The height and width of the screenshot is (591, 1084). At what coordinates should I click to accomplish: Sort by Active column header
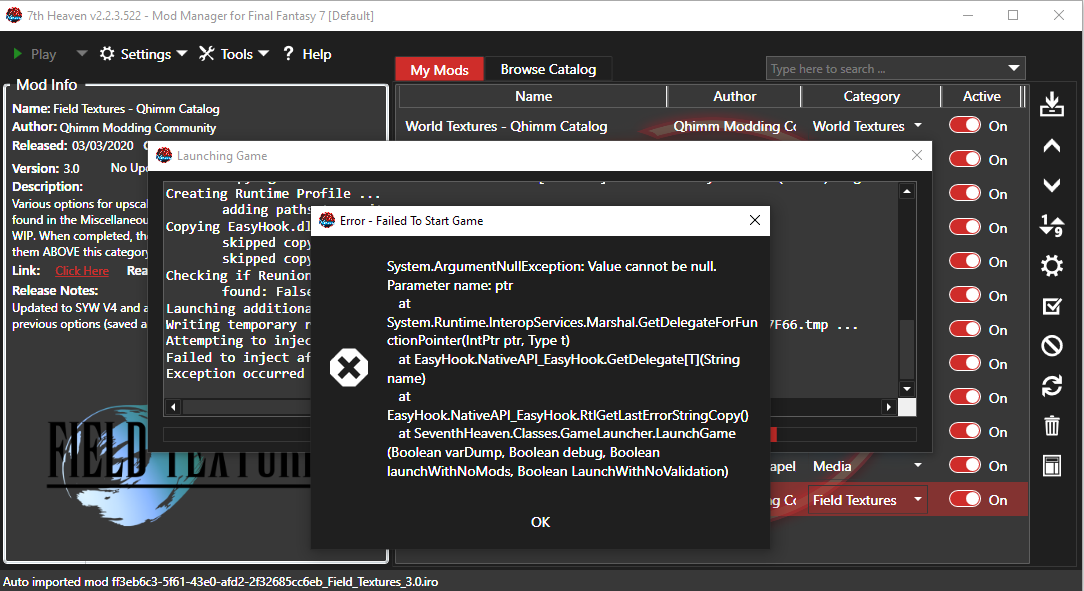(982, 96)
